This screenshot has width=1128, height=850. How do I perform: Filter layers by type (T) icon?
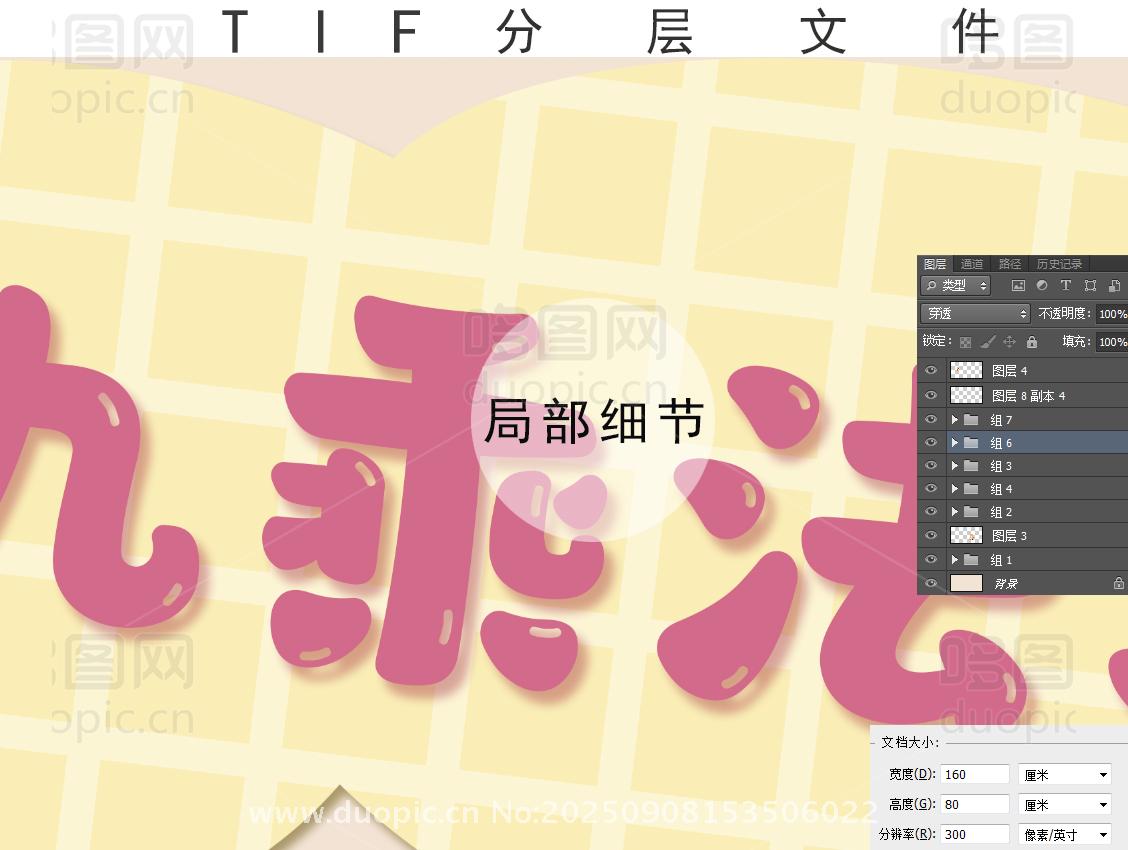(1065, 285)
